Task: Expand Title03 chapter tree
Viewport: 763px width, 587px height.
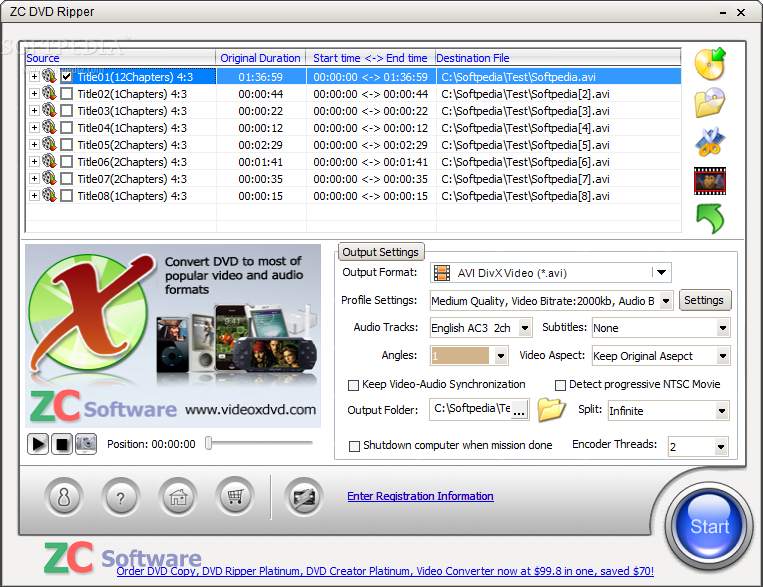Action: [34, 110]
